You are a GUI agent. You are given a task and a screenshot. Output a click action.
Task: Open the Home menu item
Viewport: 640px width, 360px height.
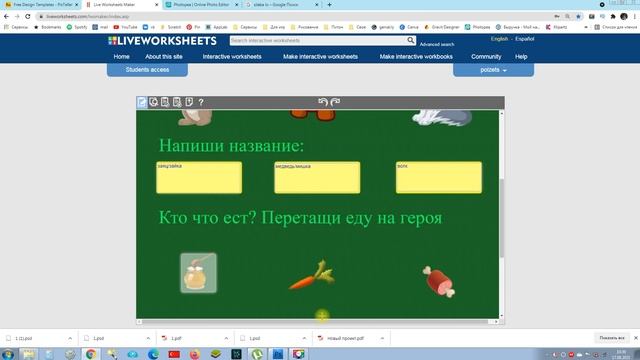122,57
